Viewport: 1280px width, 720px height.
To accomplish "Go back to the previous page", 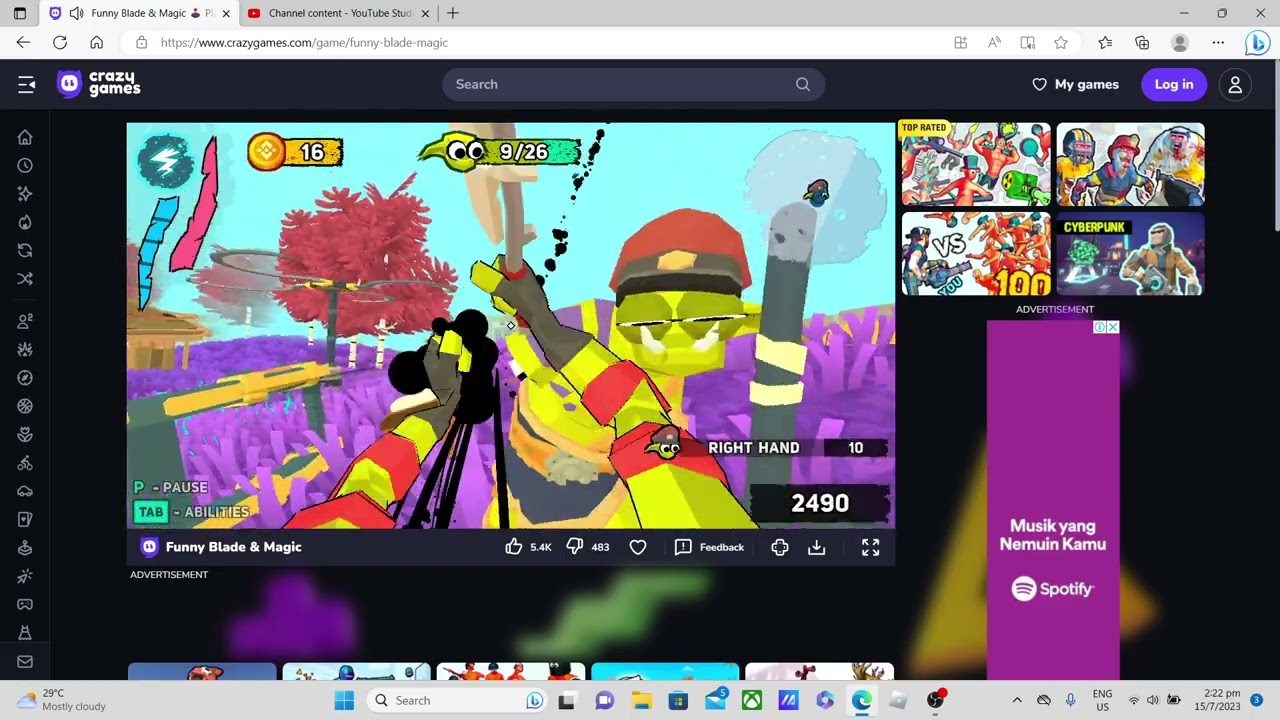I will point(23,42).
